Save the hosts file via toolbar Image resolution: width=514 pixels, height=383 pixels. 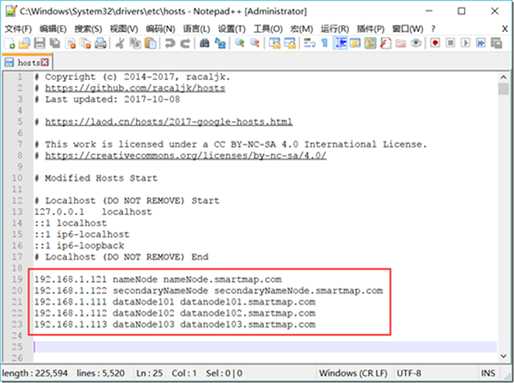tap(39, 43)
